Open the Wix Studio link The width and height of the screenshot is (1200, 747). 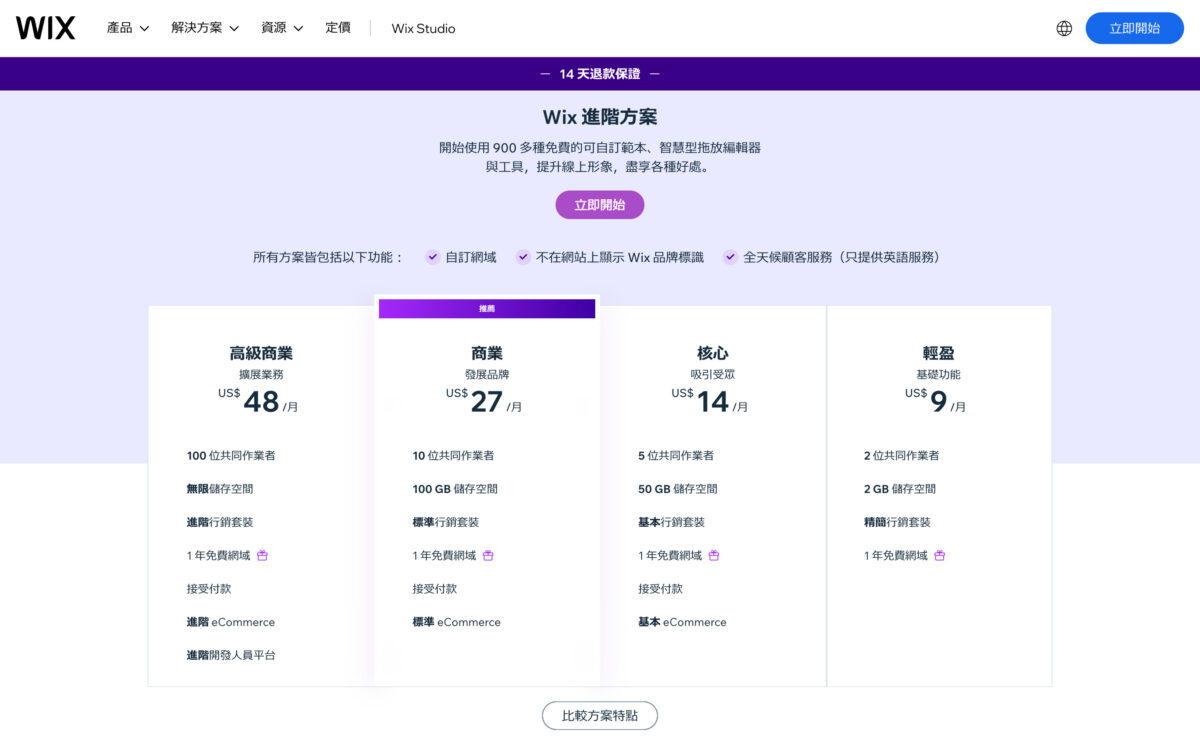coord(423,28)
